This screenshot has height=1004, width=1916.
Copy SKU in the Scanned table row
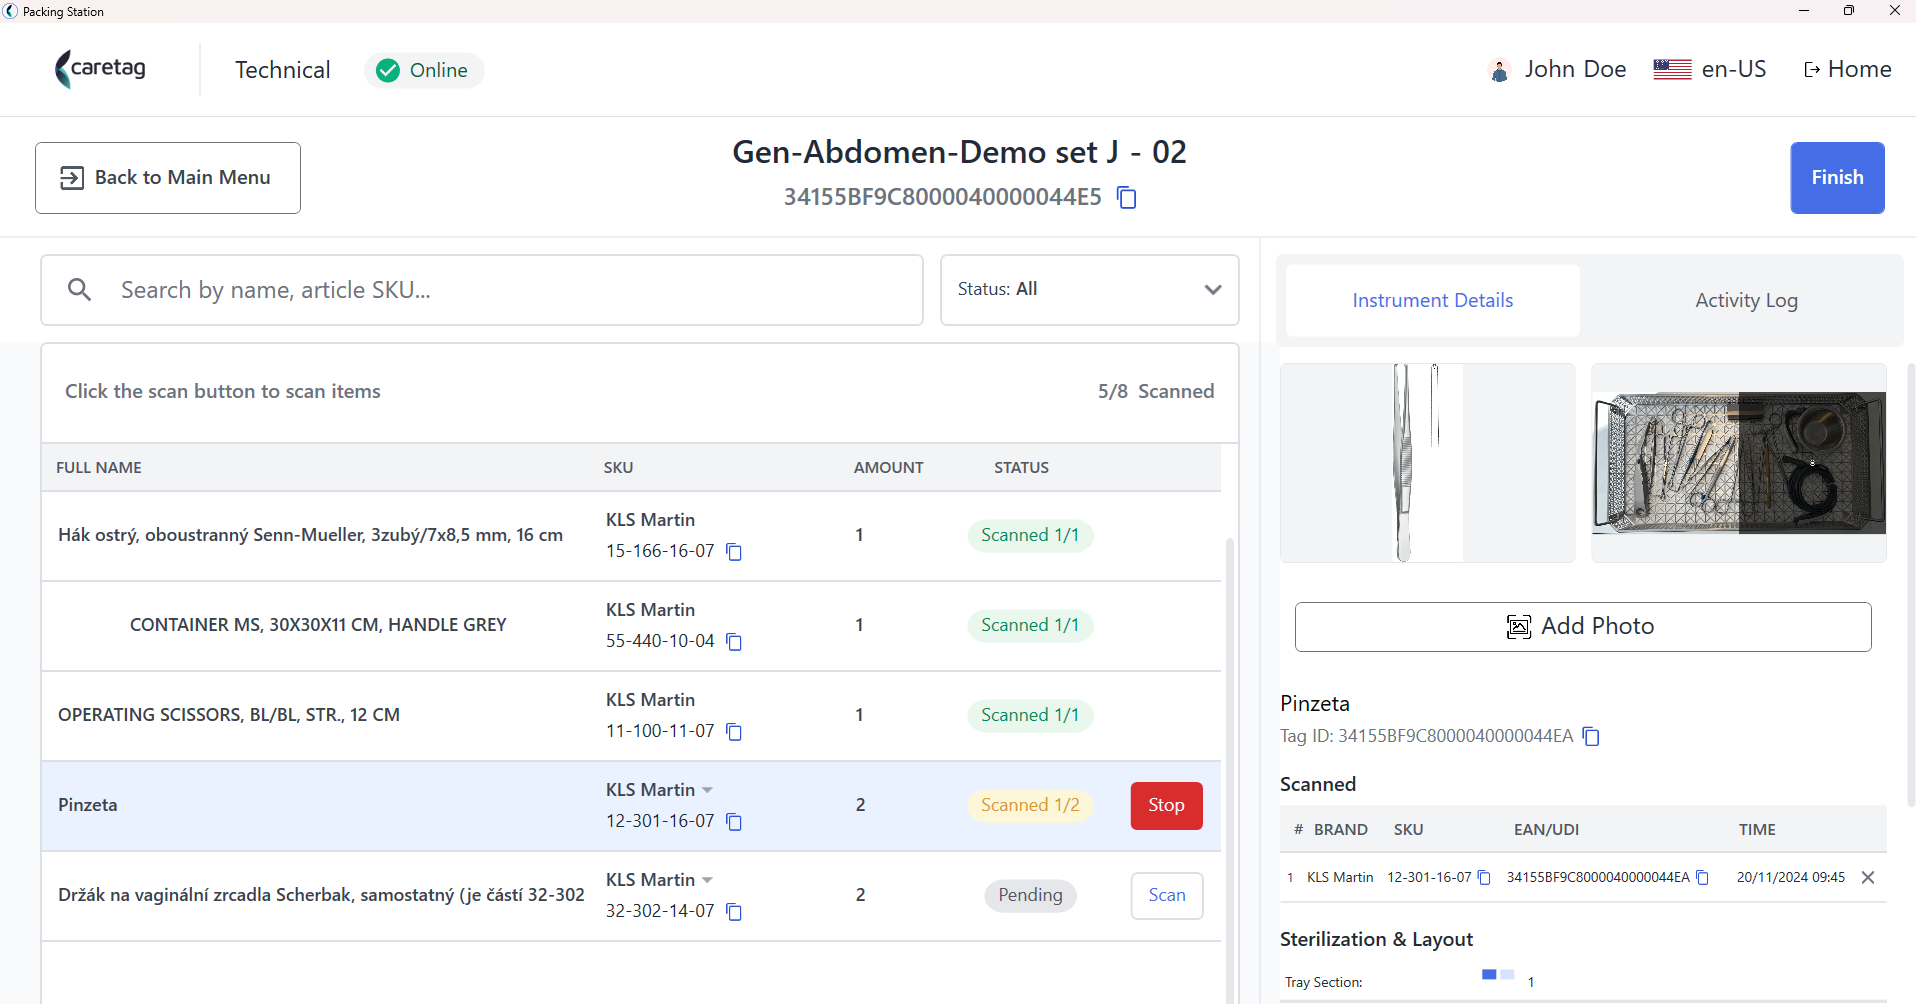pos(1484,878)
